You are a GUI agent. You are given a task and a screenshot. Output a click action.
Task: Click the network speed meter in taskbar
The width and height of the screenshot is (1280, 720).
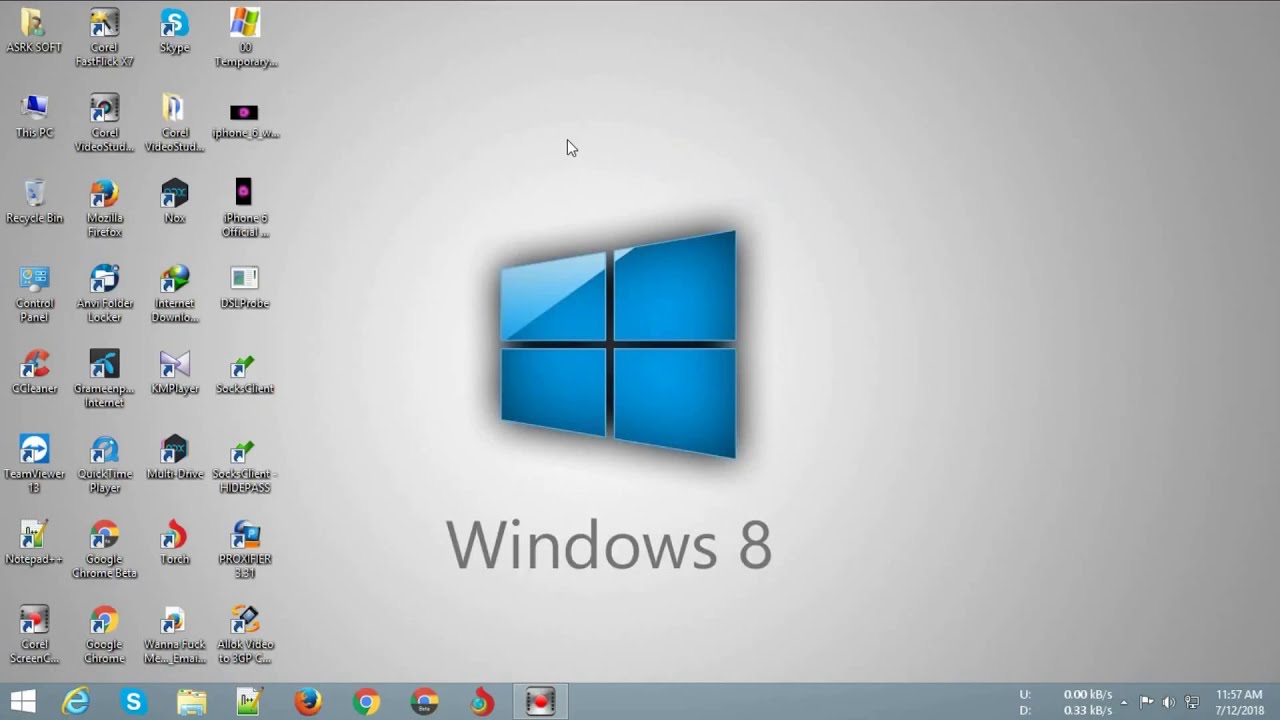tap(1066, 702)
